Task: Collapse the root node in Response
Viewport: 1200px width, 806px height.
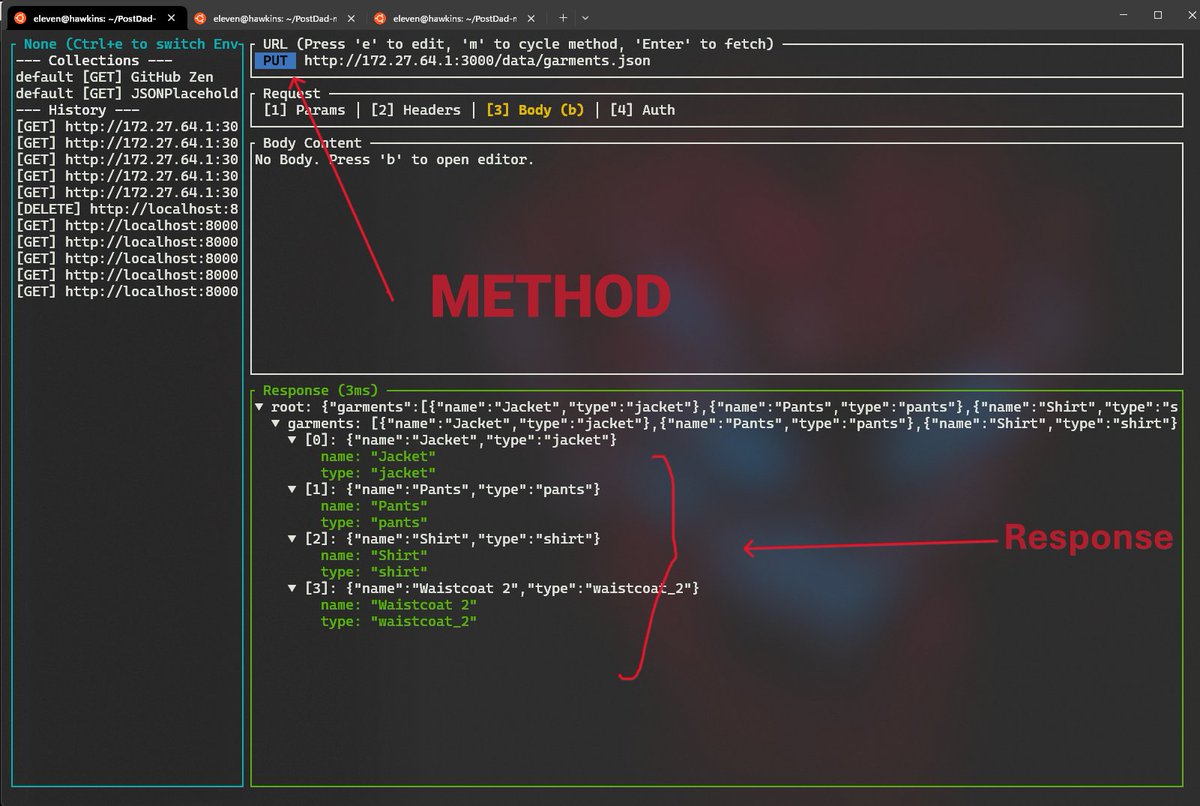Action: 260,407
